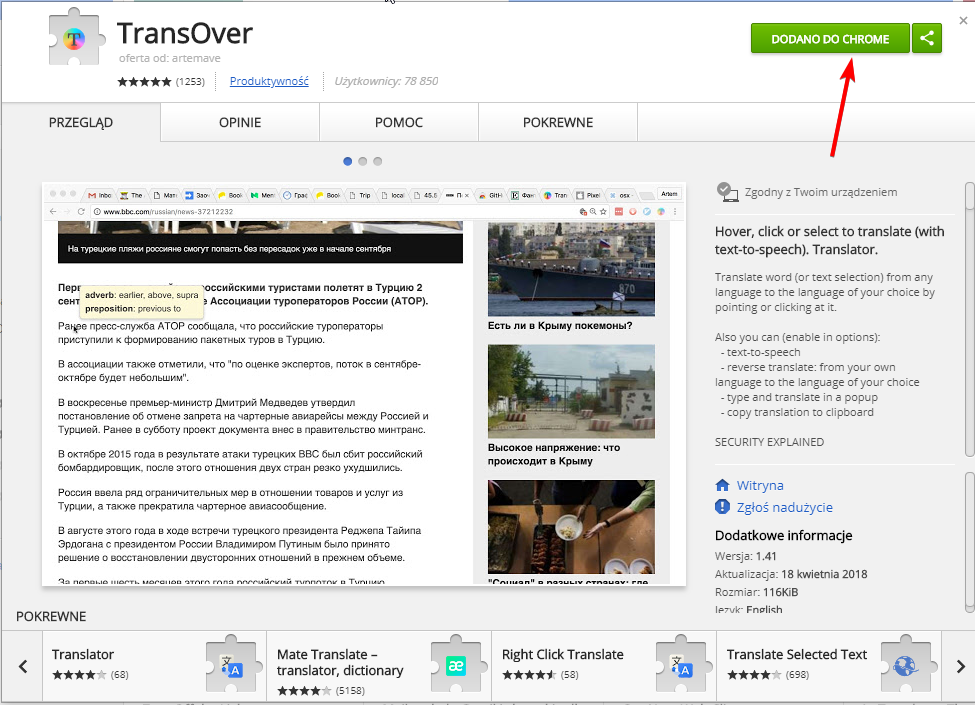This screenshot has width=975, height=705.
Task: Open the Mate Translate extension card
Action: click(x=379, y=666)
